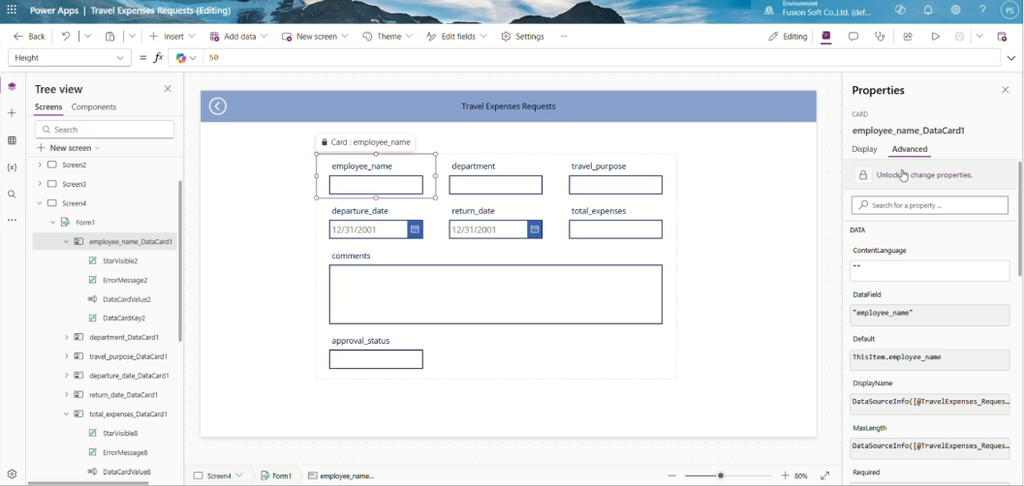
Task: Expand the formula bar chevron
Action: (x=1011, y=57)
